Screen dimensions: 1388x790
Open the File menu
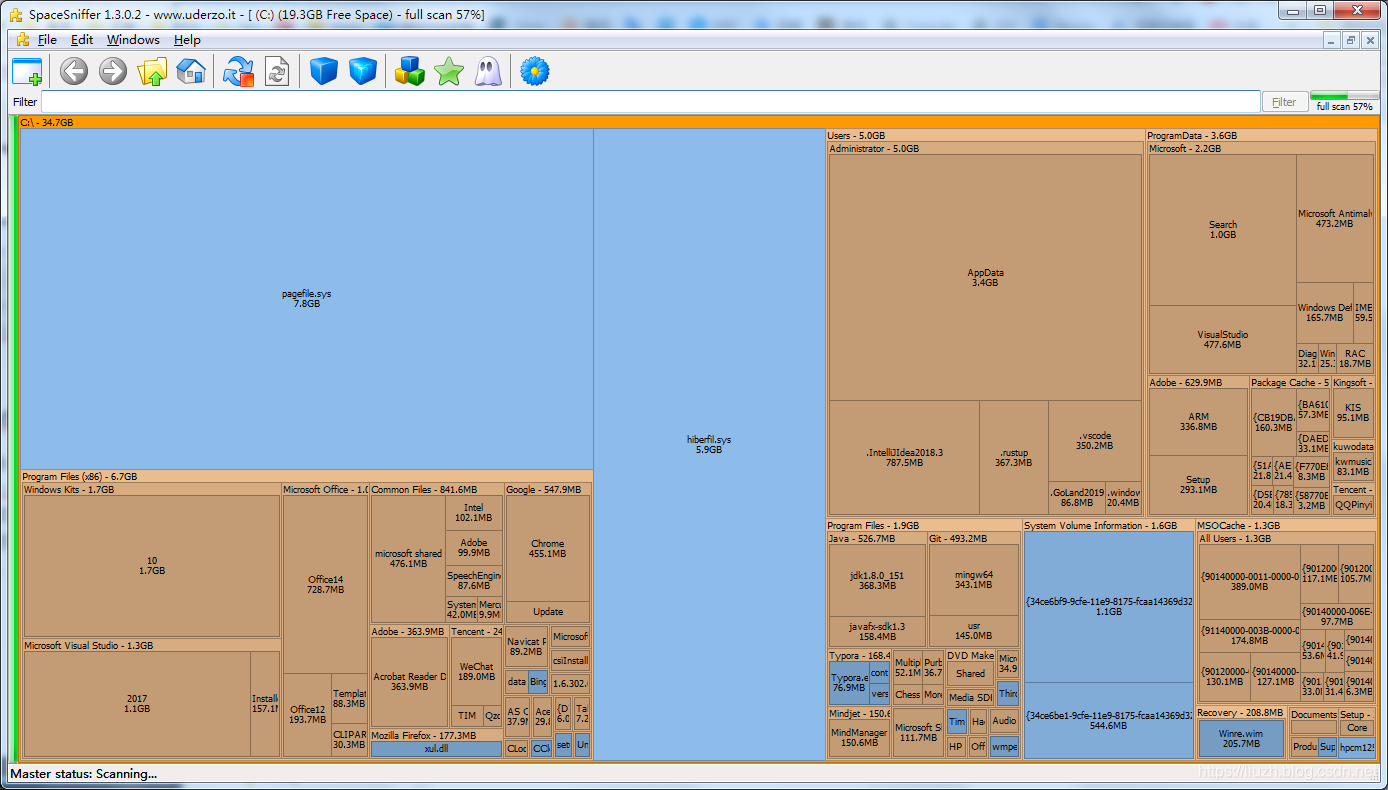47,40
